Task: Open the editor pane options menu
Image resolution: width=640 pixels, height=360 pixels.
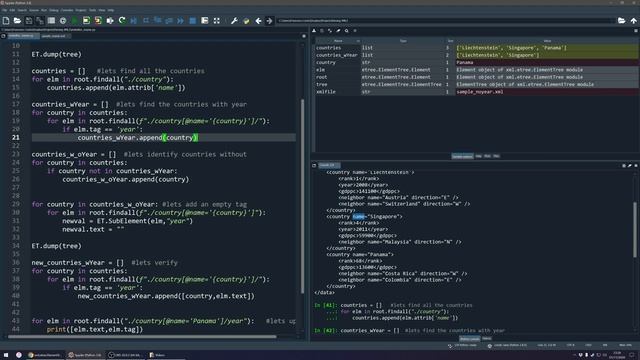Action: click(304, 36)
